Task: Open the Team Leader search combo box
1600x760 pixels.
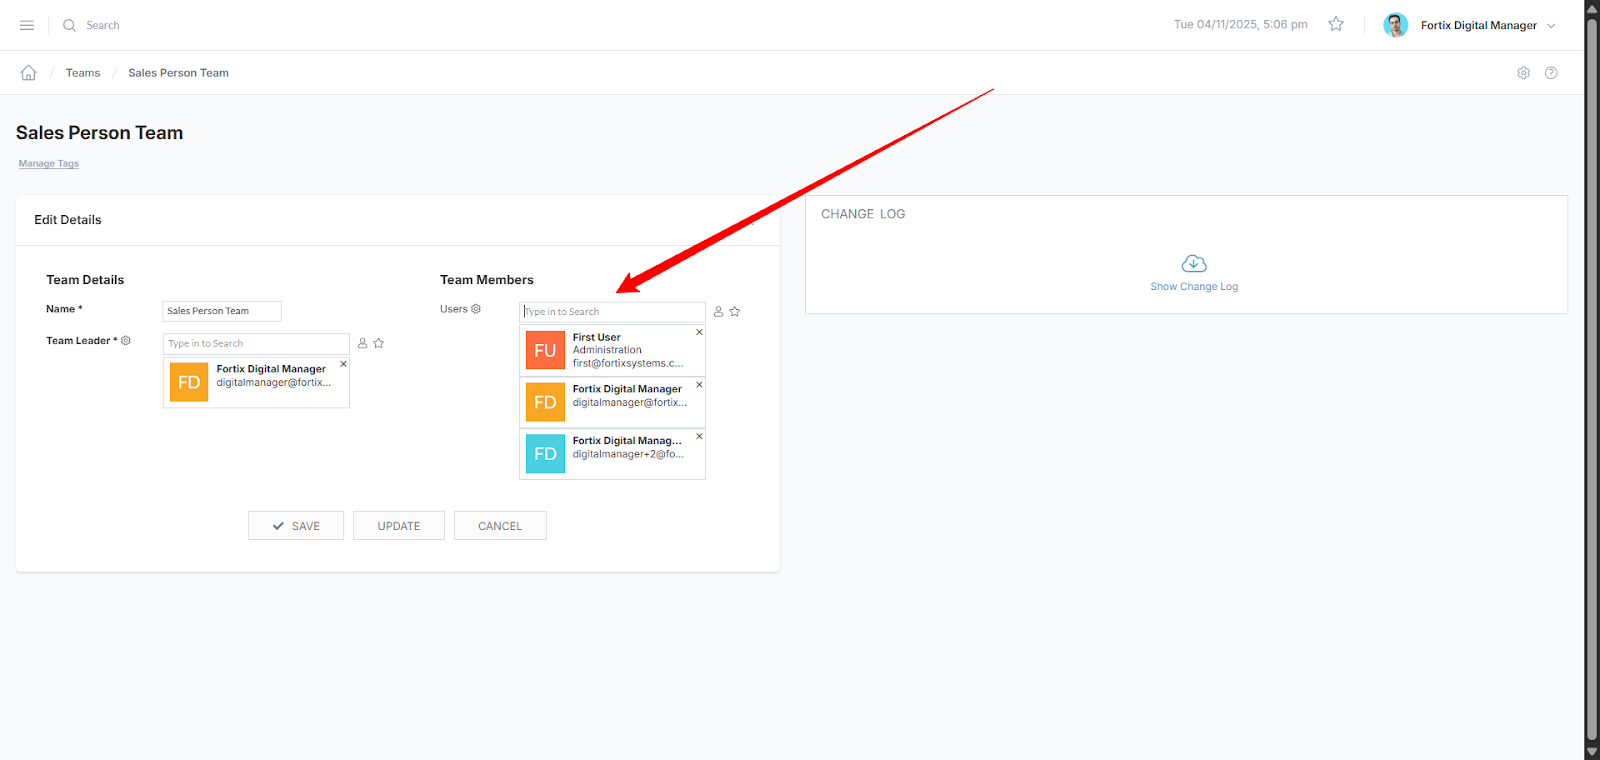Action: [256, 344]
